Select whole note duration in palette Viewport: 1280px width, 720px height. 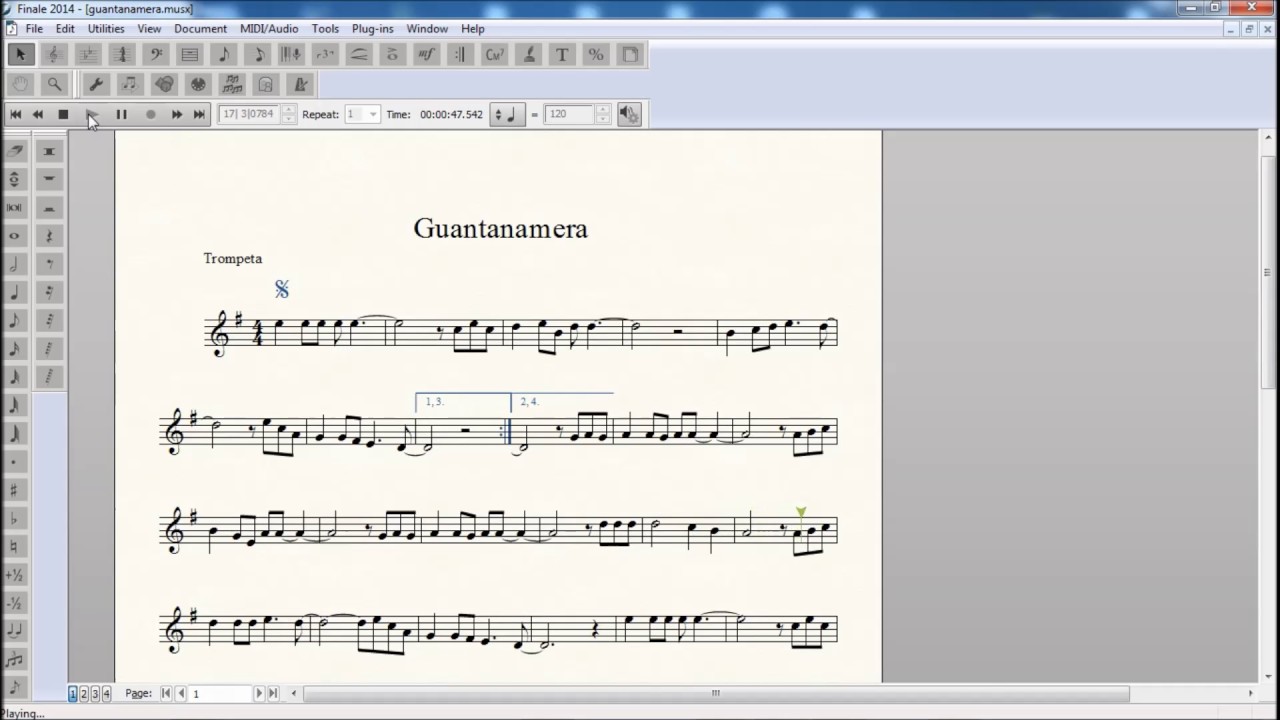pos(15,236)
